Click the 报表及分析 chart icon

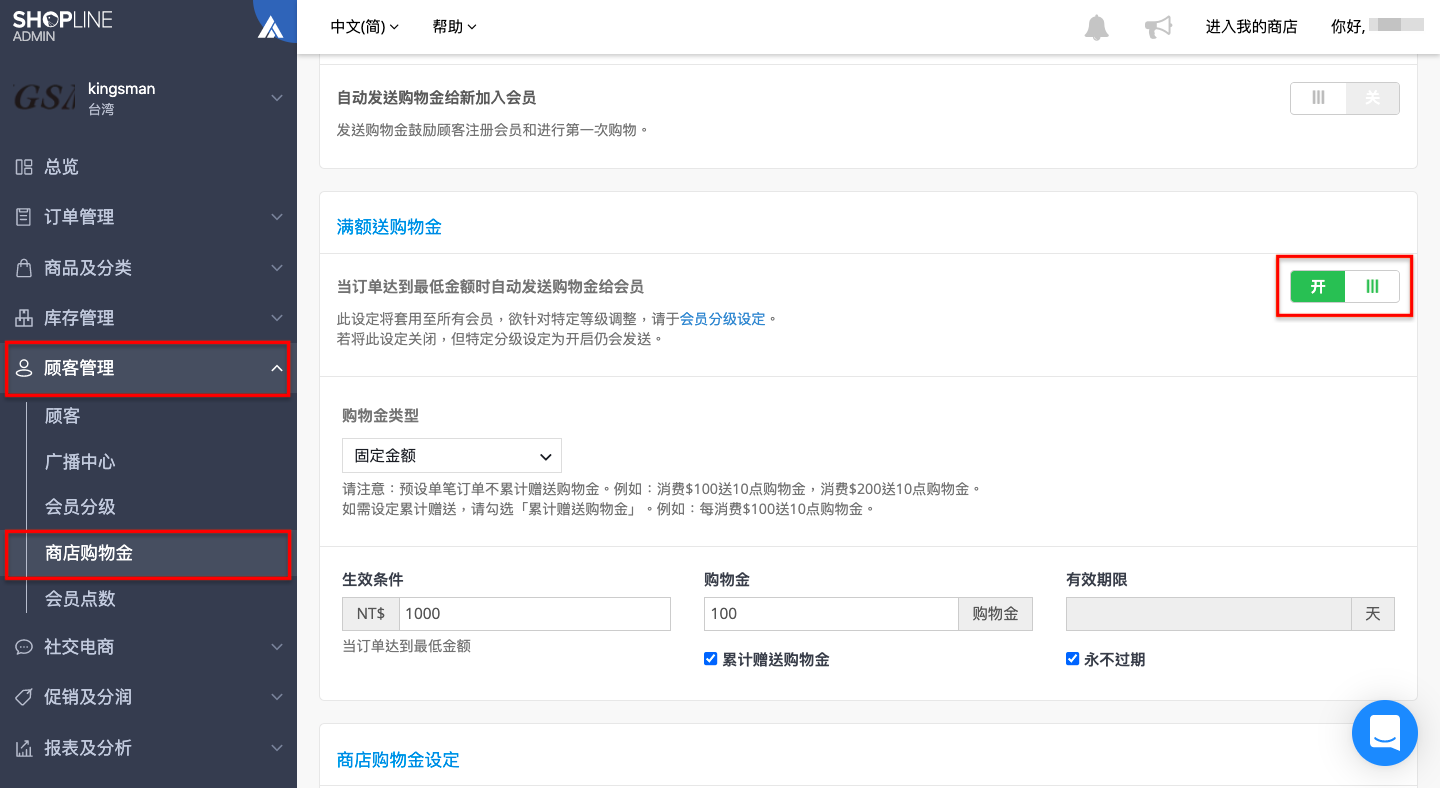(x=24, y=748)
